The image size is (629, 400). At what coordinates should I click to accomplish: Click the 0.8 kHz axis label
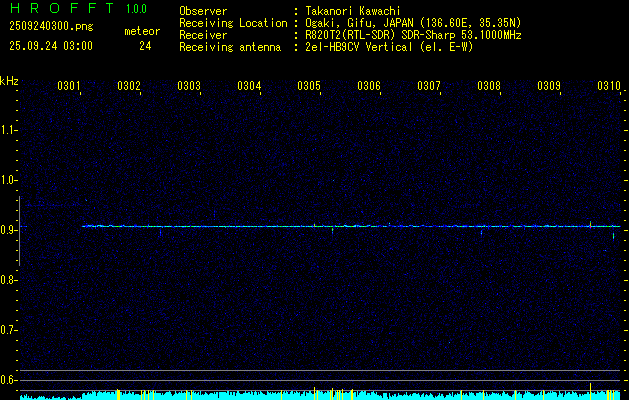tap(8, 280)
